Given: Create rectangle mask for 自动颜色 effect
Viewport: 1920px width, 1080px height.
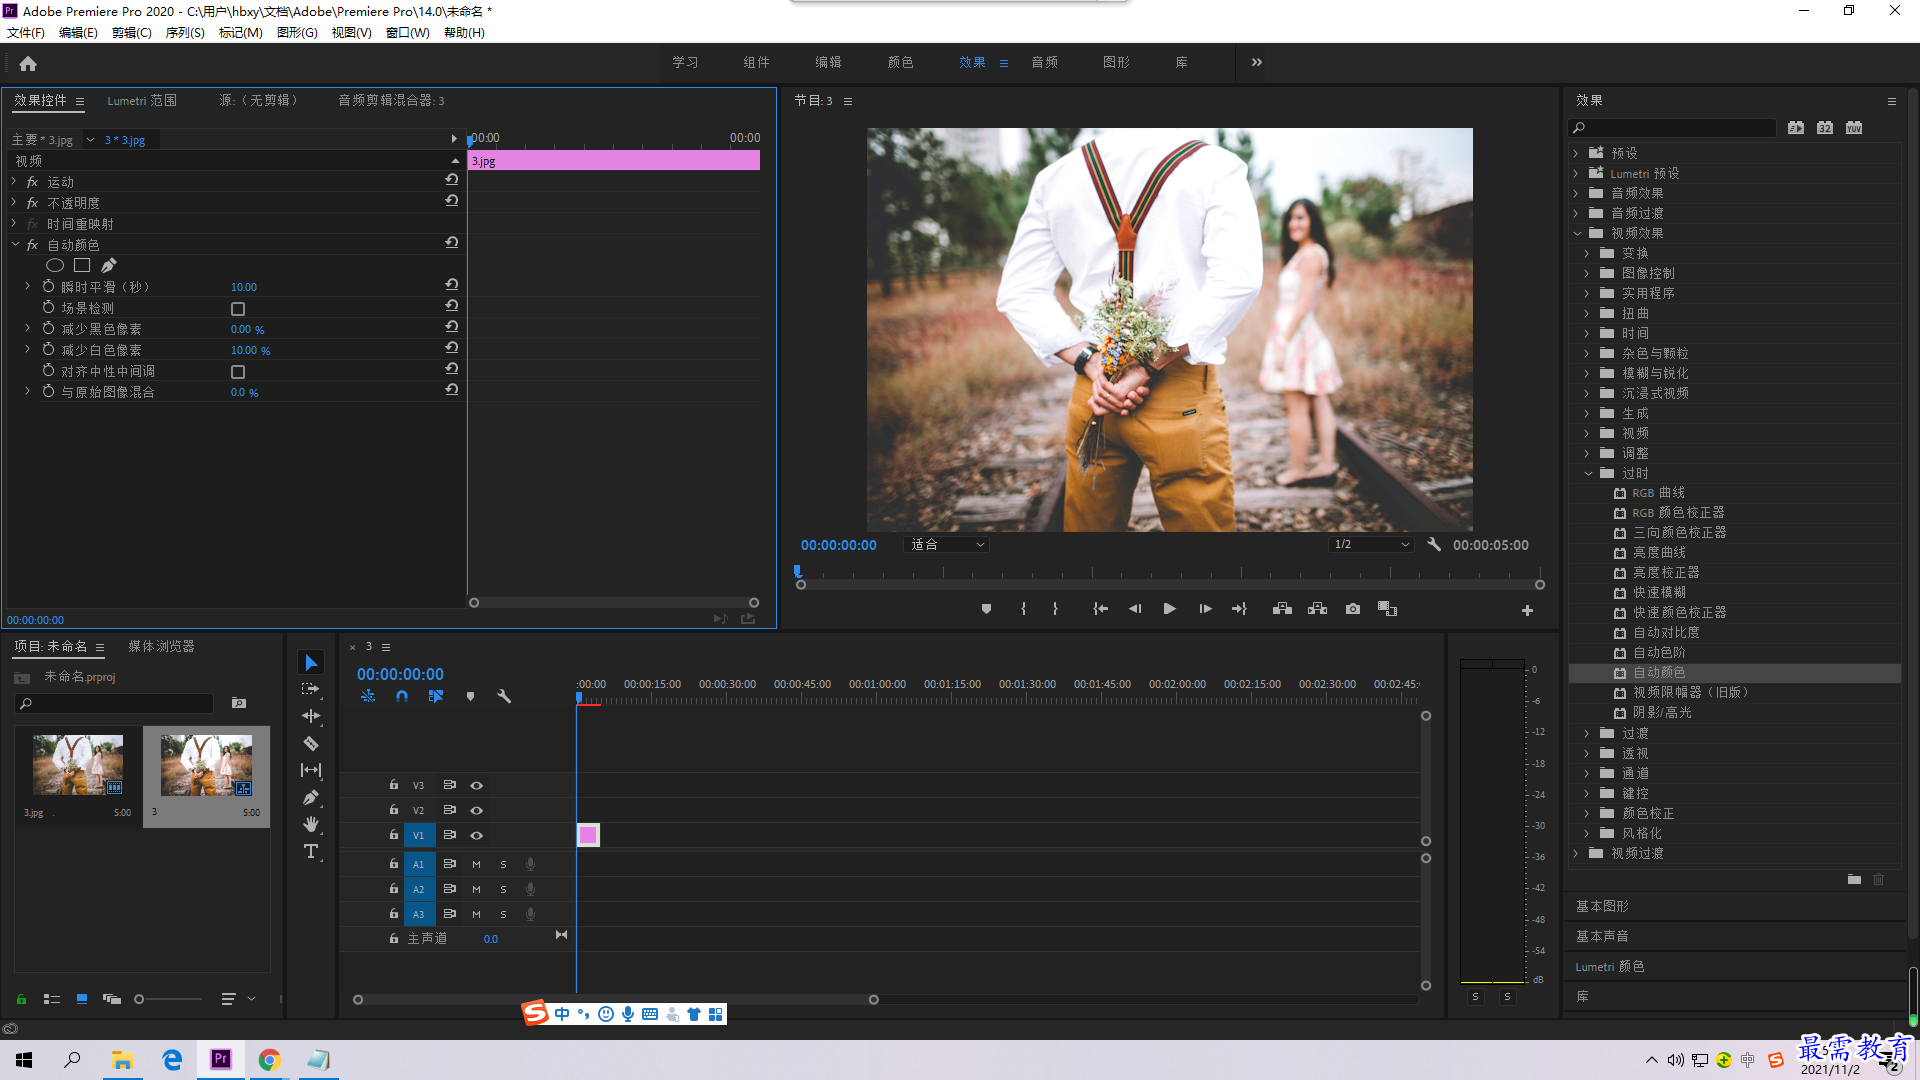Looking at the screenshot, I should coord(82,265).
